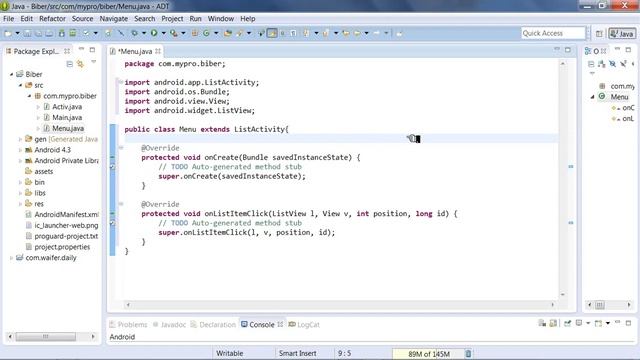Click Clear Console icon in Console toolbar
The width and height of the screenshot is (640, 360).
(542, 323)
